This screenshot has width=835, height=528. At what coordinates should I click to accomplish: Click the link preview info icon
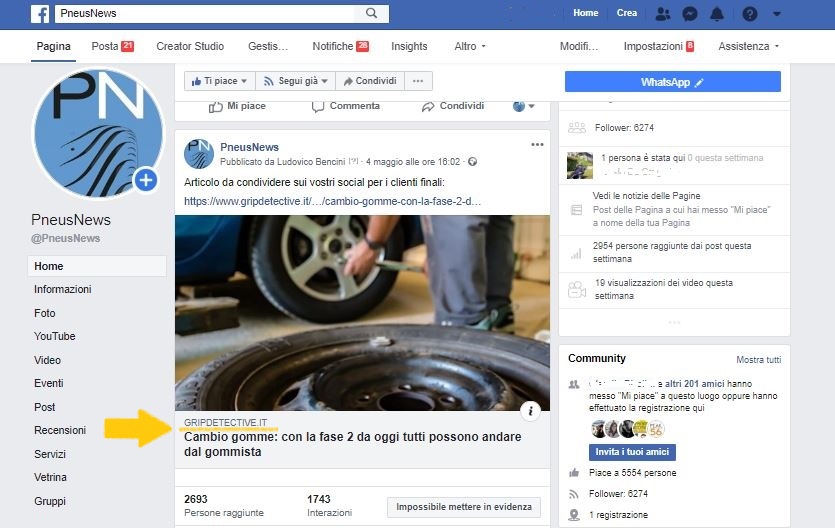[533, 410]
